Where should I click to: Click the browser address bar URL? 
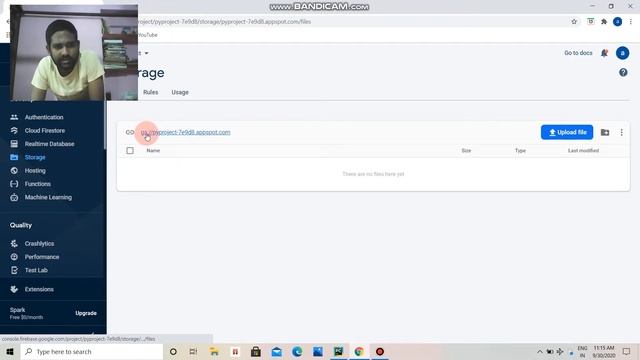click(x=224, y=22)
